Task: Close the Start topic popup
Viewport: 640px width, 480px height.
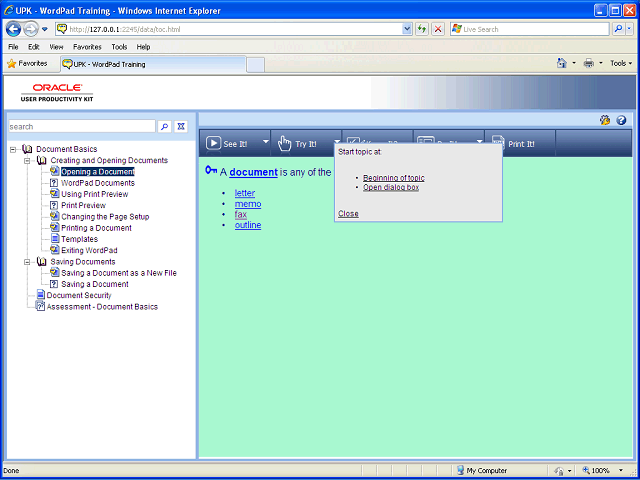Action: tap(348, 213)
